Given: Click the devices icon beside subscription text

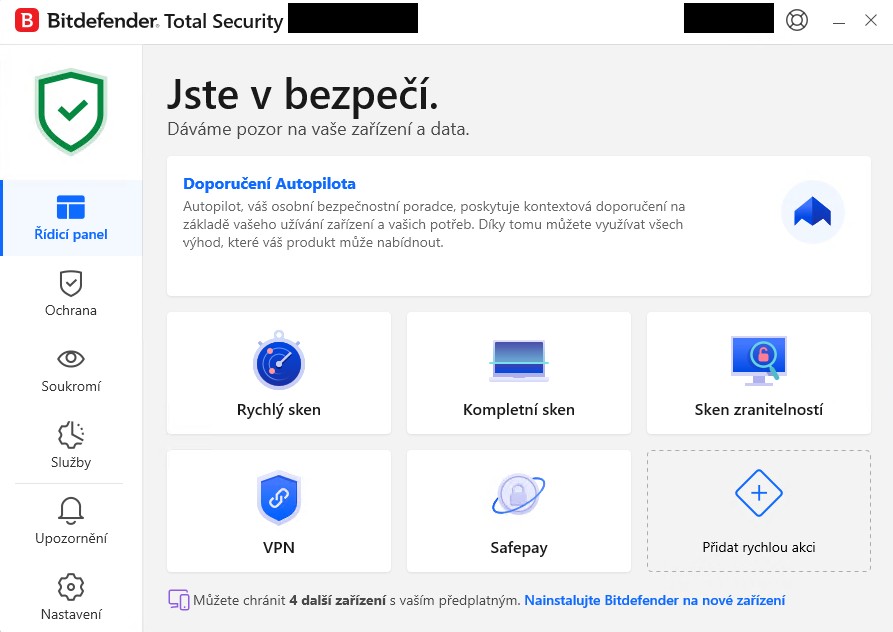Looking at the screenshot, I should tap(179, 600).
